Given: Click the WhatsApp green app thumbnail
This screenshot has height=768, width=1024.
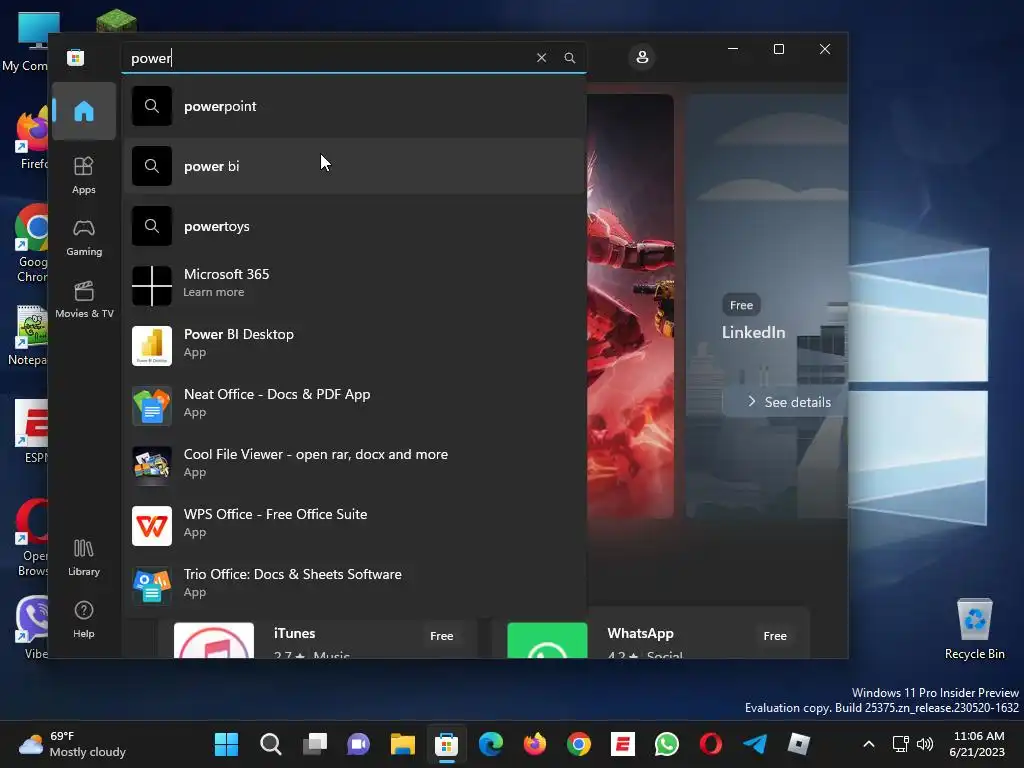Looking at the screenshot, I should coord(547,641).
